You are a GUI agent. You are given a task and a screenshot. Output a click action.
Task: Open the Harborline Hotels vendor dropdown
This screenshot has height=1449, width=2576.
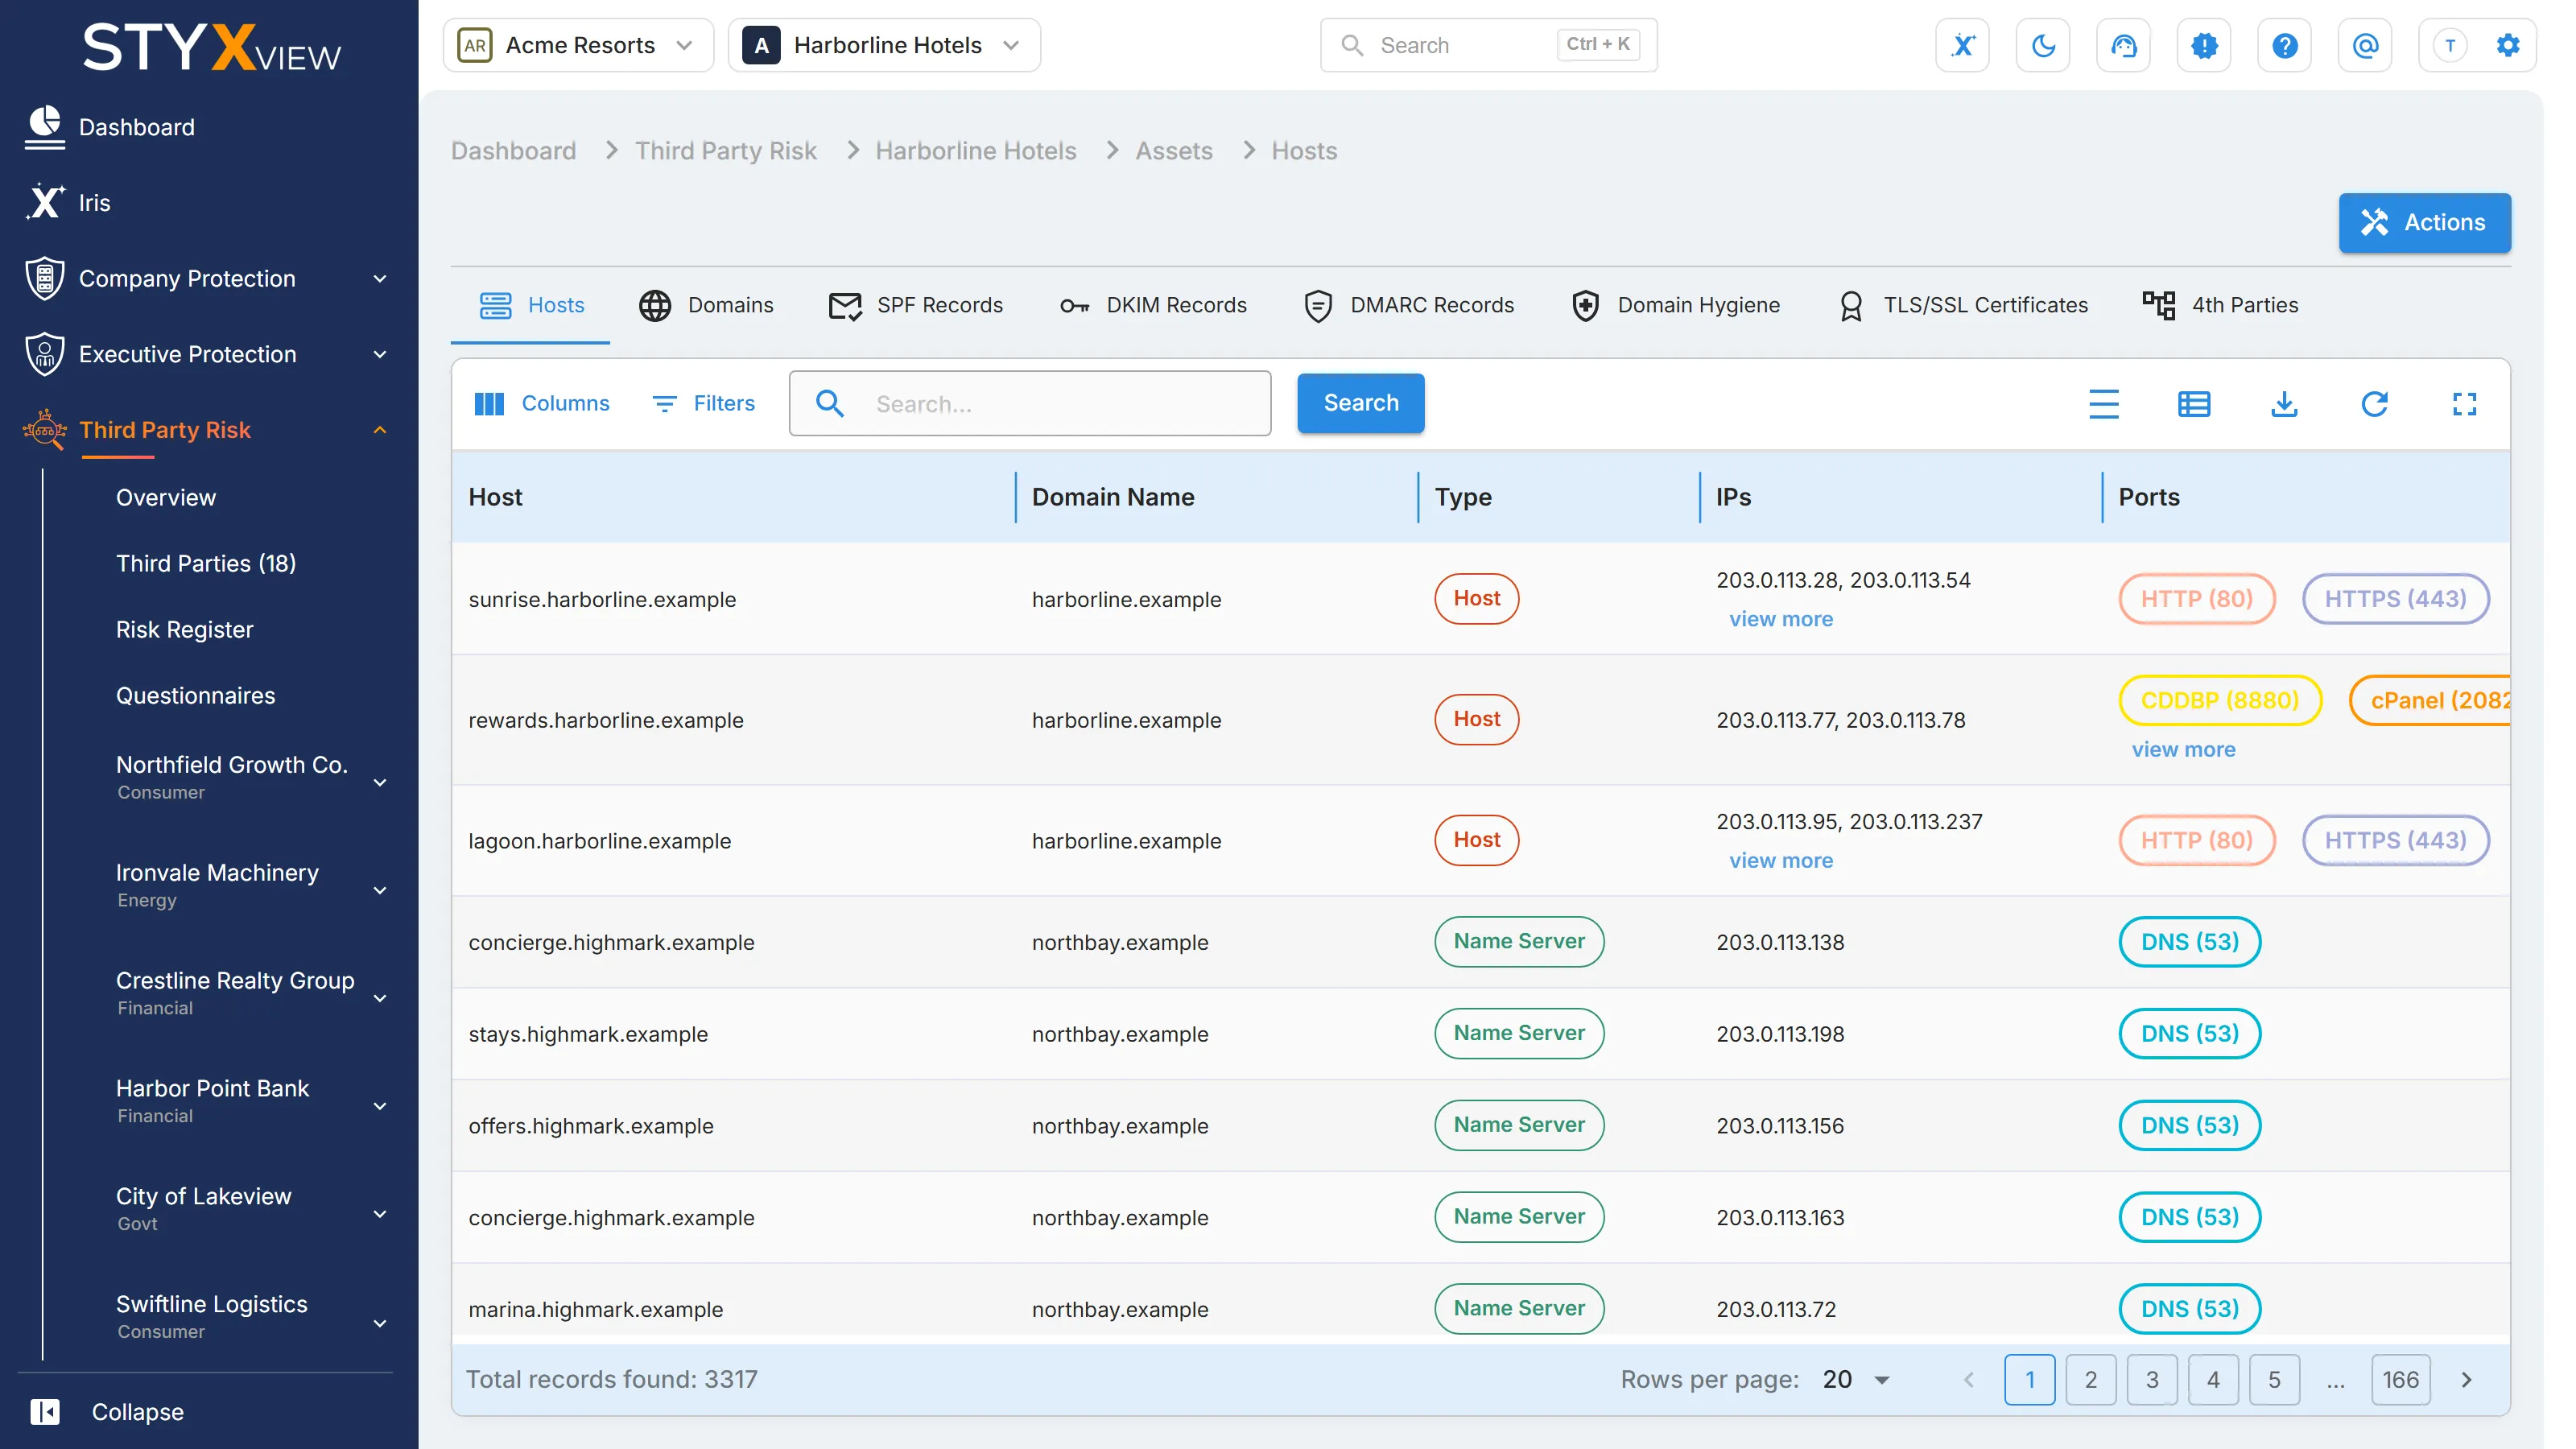[884, 45]
